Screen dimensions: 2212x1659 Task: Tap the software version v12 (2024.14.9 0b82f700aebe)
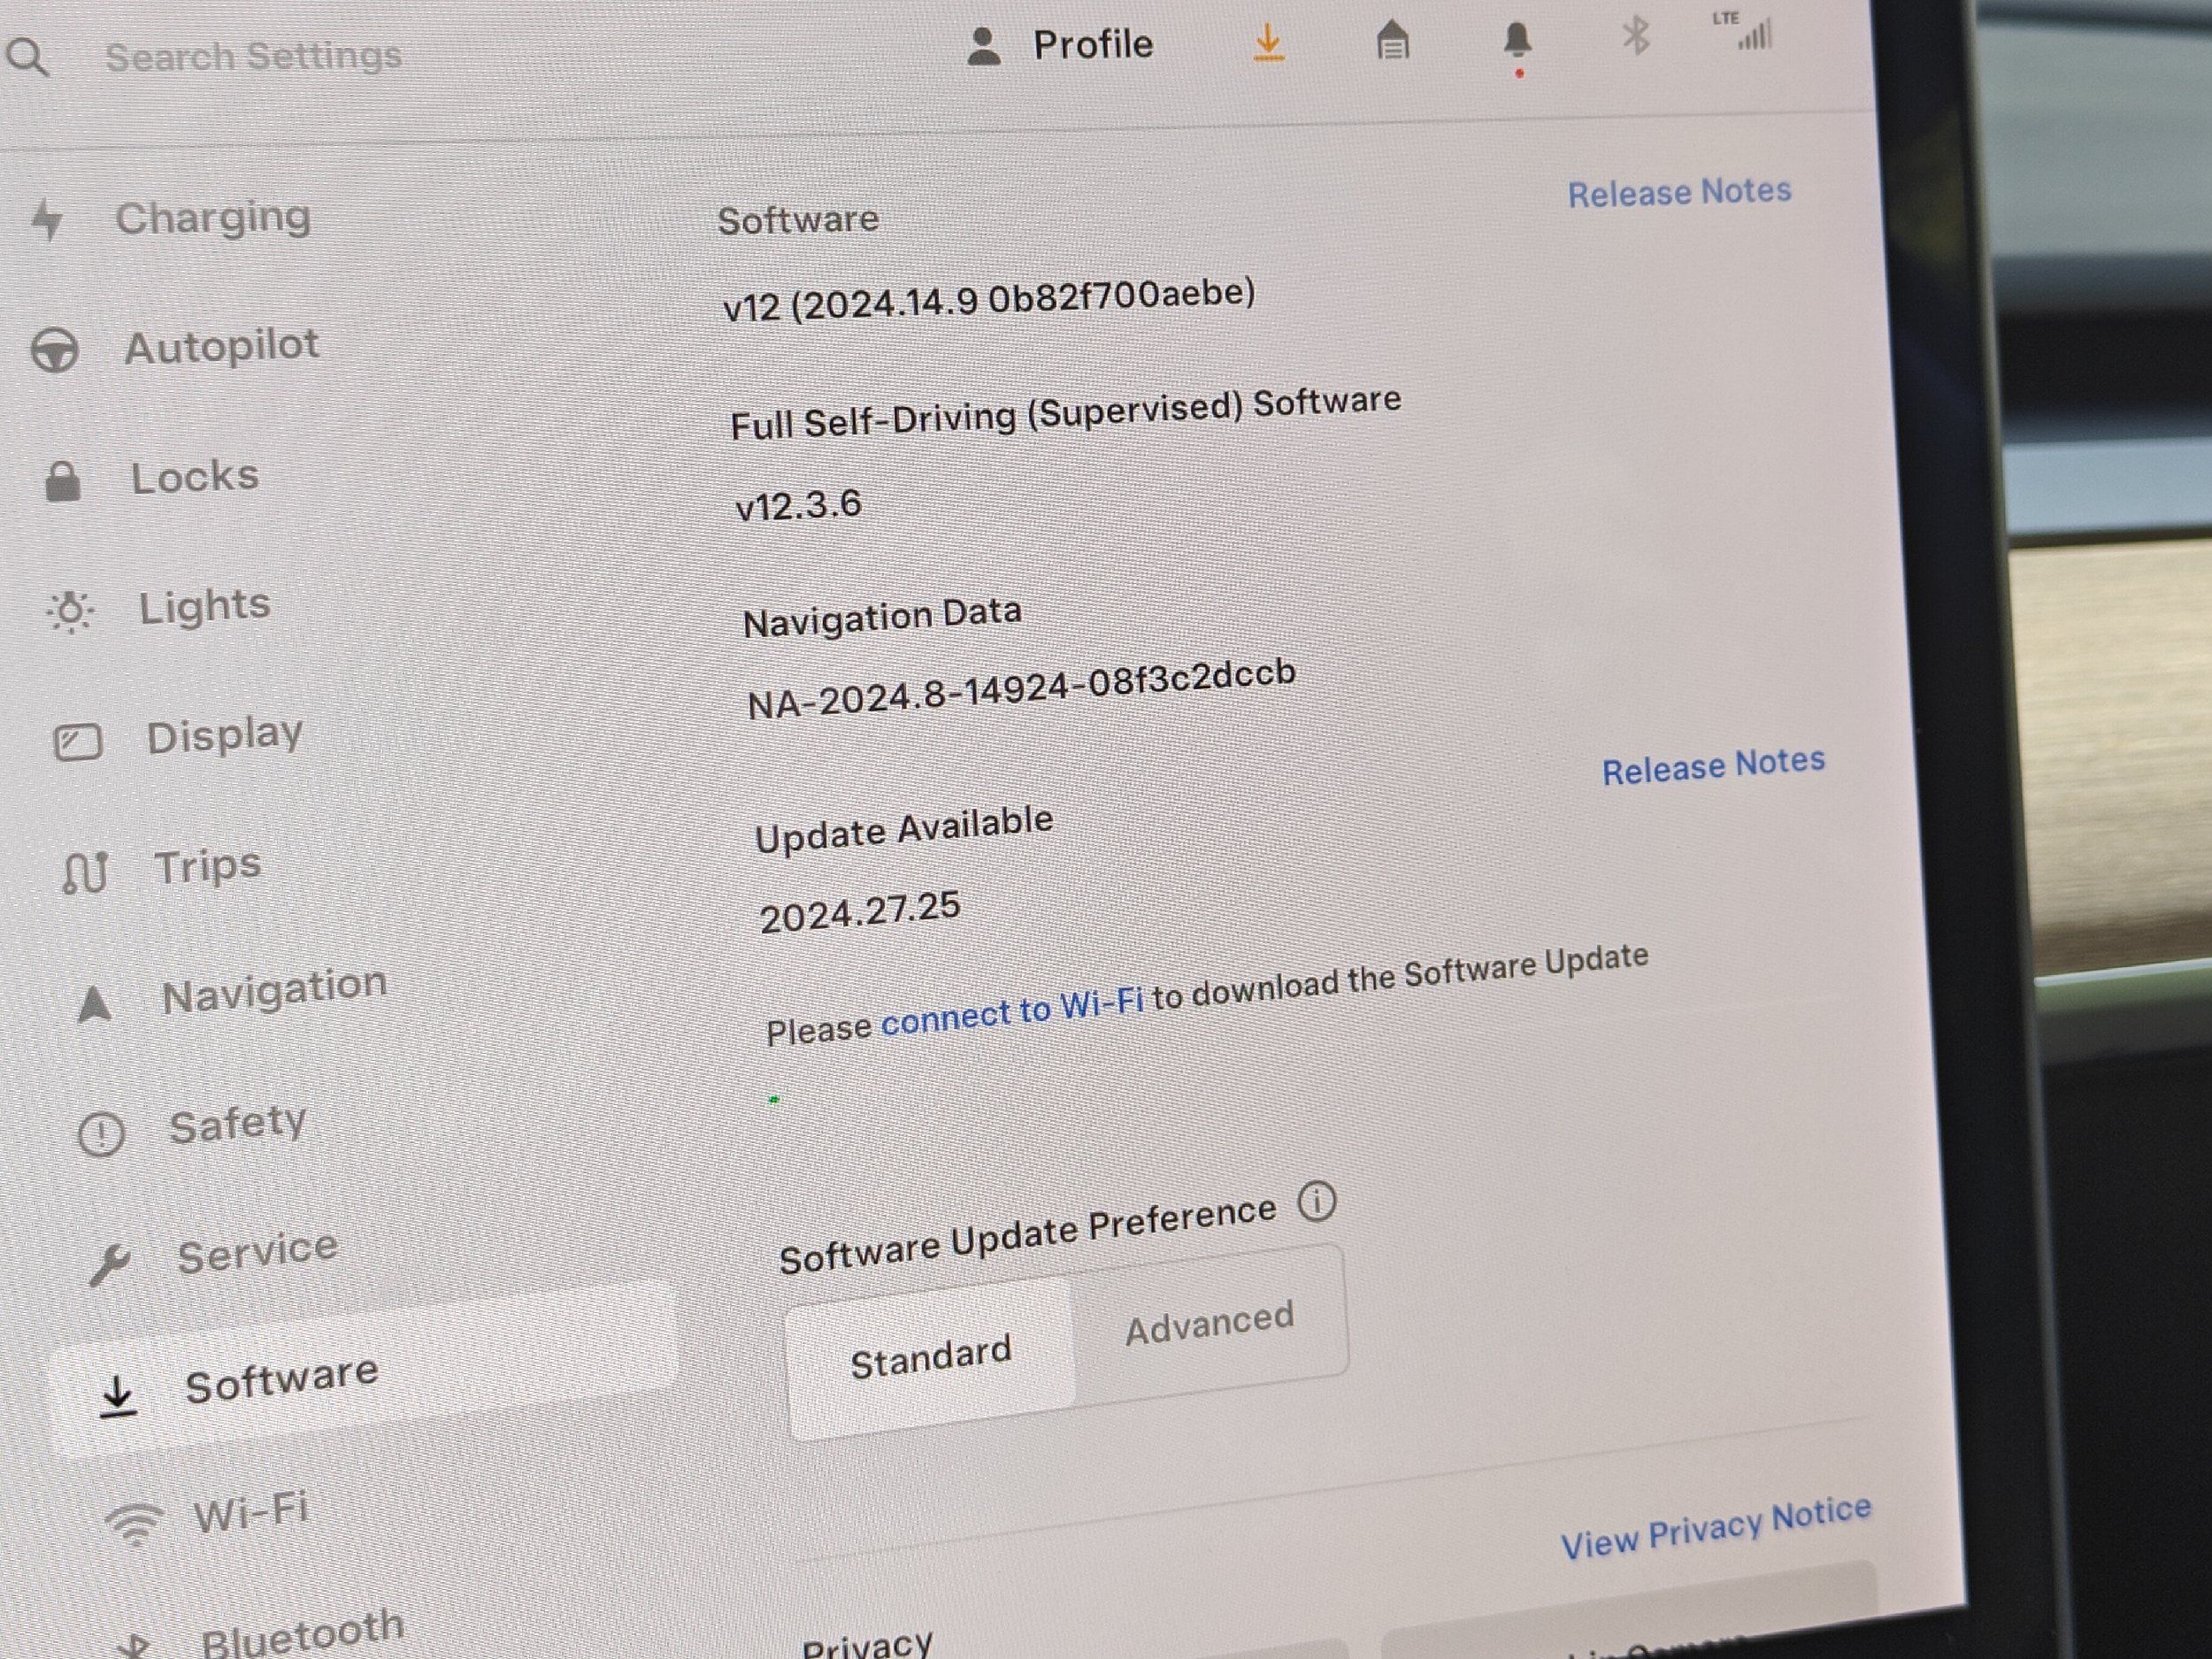point(989,299)
